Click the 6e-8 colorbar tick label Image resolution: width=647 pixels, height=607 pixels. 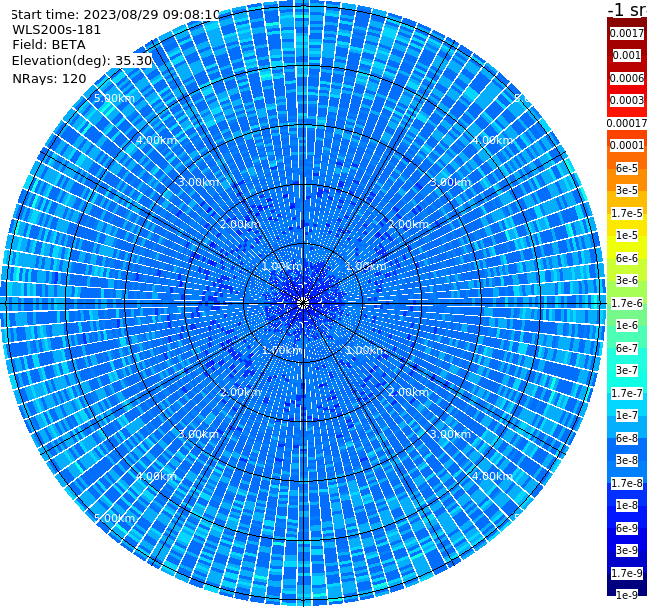click(x=626, y=438)
